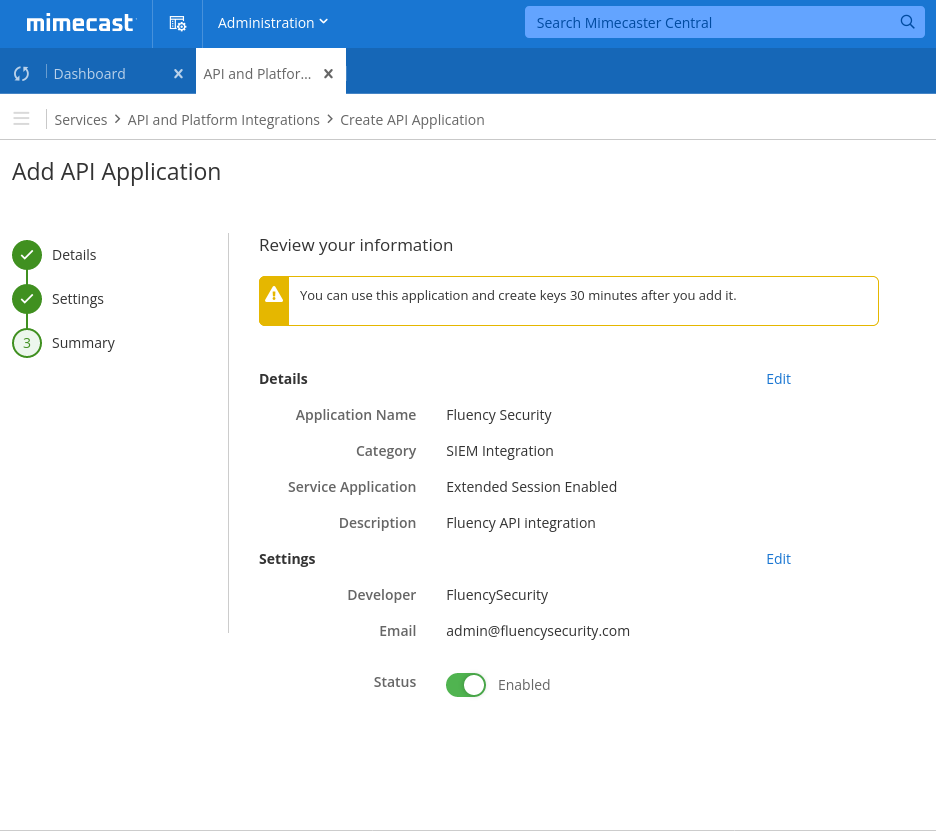The height and width of the screenshot is (839, 936).
Task: Select the Summary step label
Action: pyautogui.click(x=83, y=343)
